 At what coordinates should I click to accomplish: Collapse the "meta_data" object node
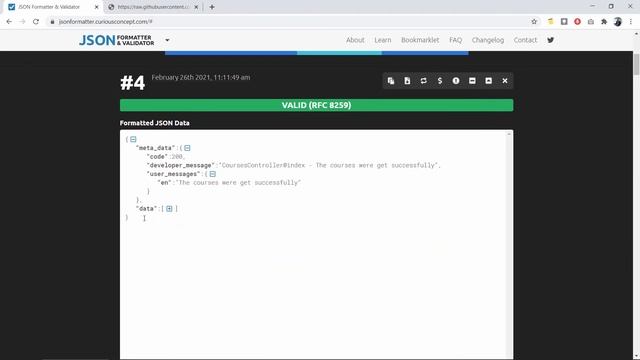pyautogui.click(x=187, y=148)
